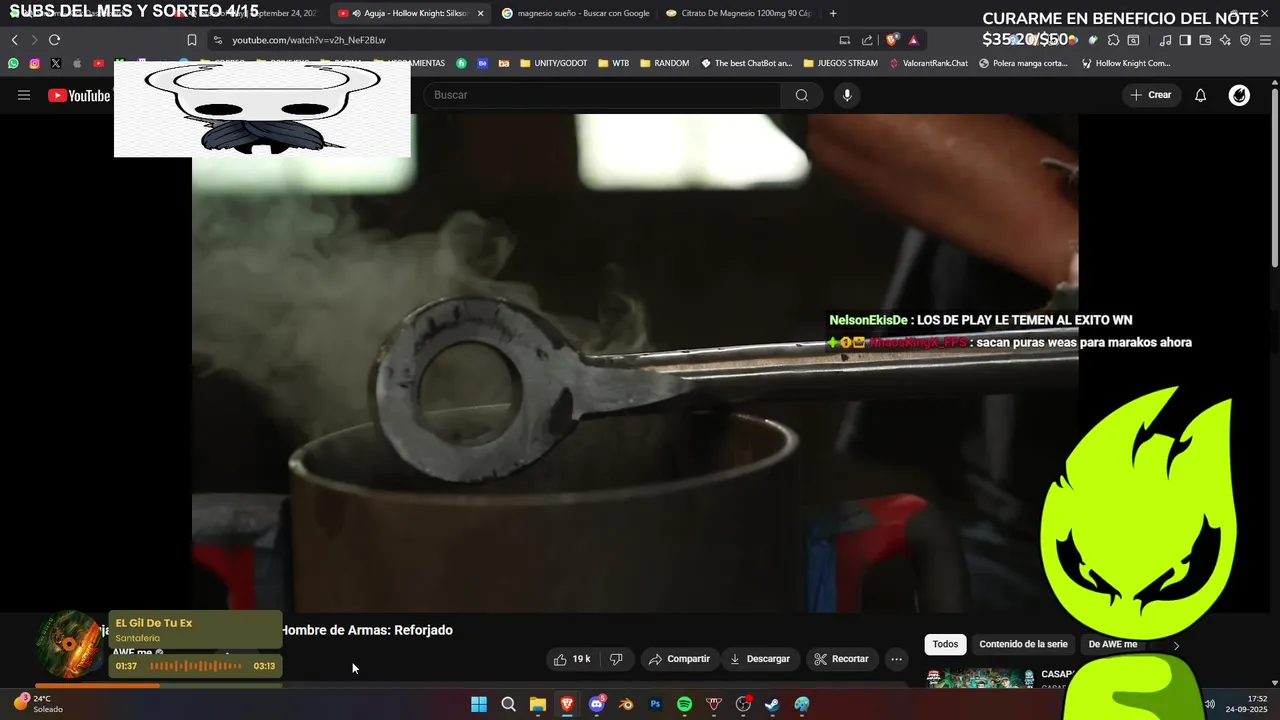The height and width of the screenshot is (720, 1280).
Task: Select Contenido de la serie chip
Action: tap(1023, 644)
